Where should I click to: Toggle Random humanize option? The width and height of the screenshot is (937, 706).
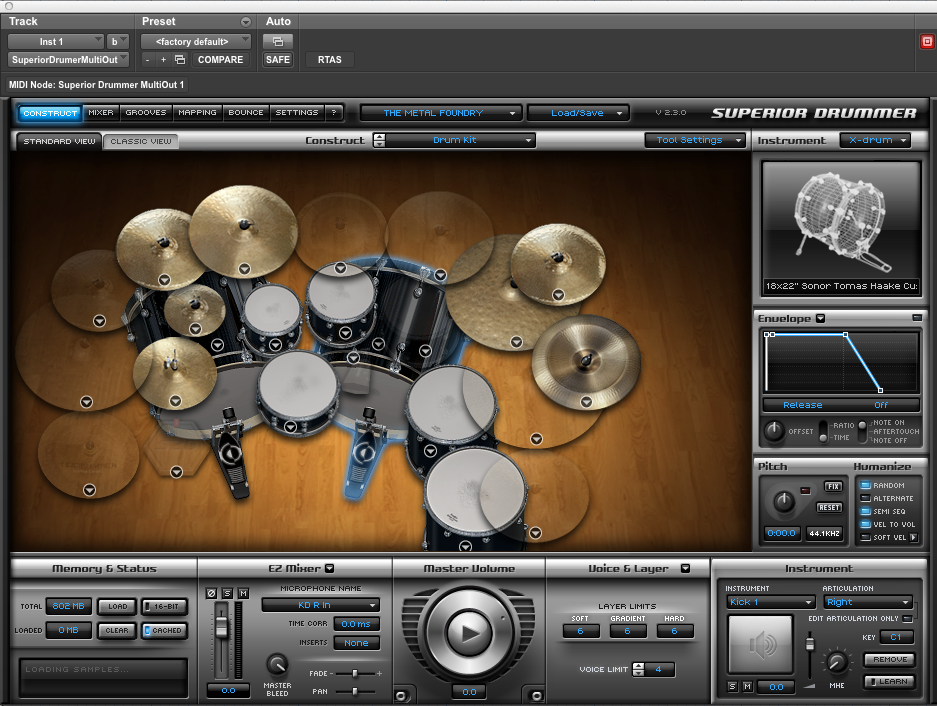865,485
